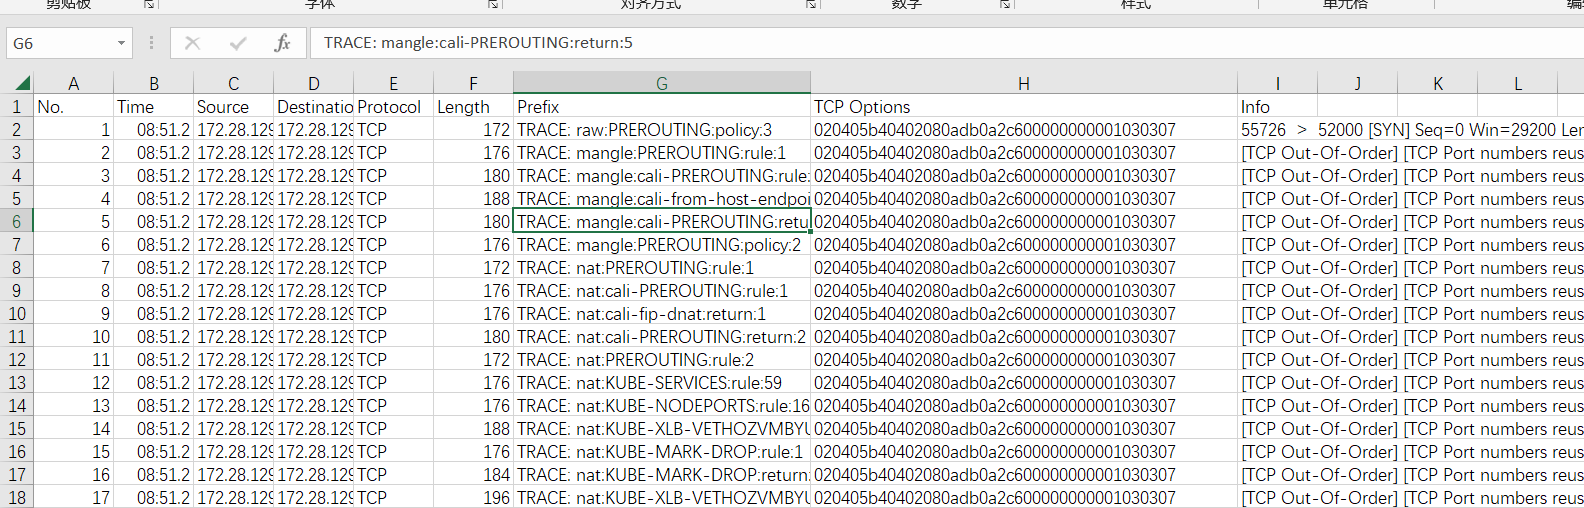This screenshot has width=1584, height=508.
Task: Open the 字体 group dialog launcher
Action: [493, 5]
